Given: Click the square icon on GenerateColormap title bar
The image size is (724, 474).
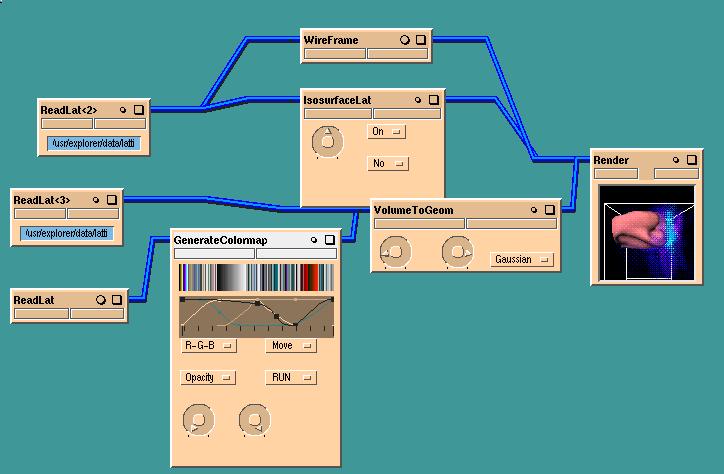Looking at the screenshot, I should click(330, 240).
